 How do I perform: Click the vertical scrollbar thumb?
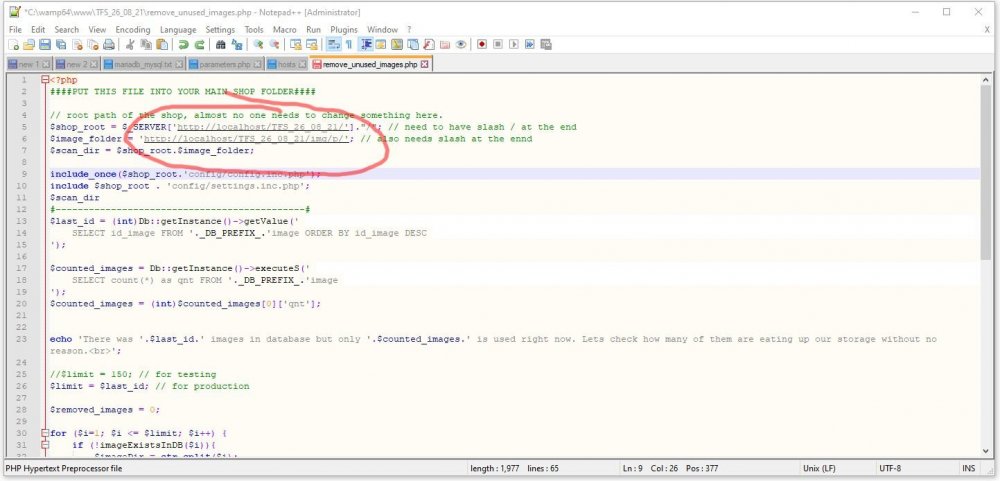(987, 170)
